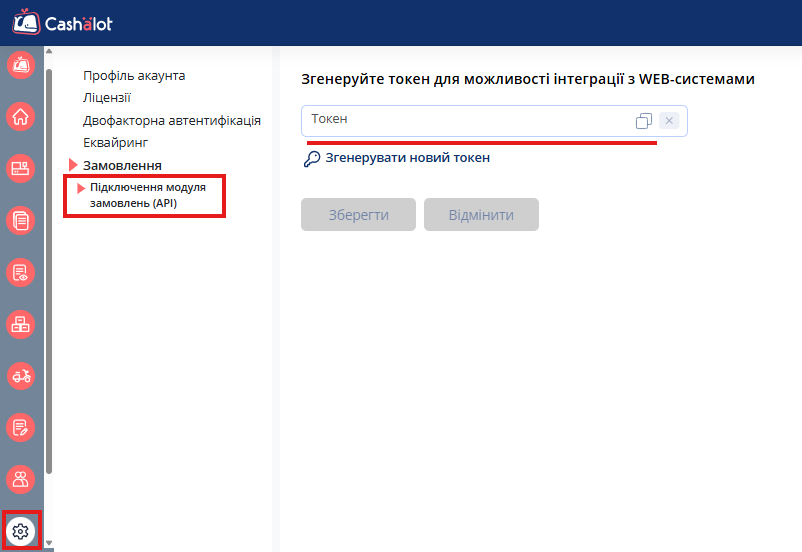Open the POS terminal sidebar icon

(x=20, y=169)
